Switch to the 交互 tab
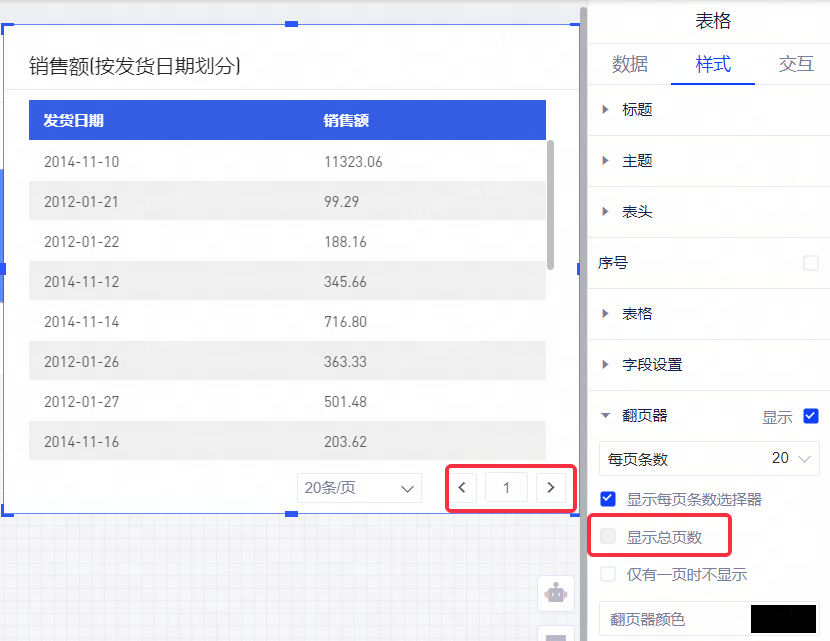This screenshot has width=830, height=641. (x=796, y=64)
